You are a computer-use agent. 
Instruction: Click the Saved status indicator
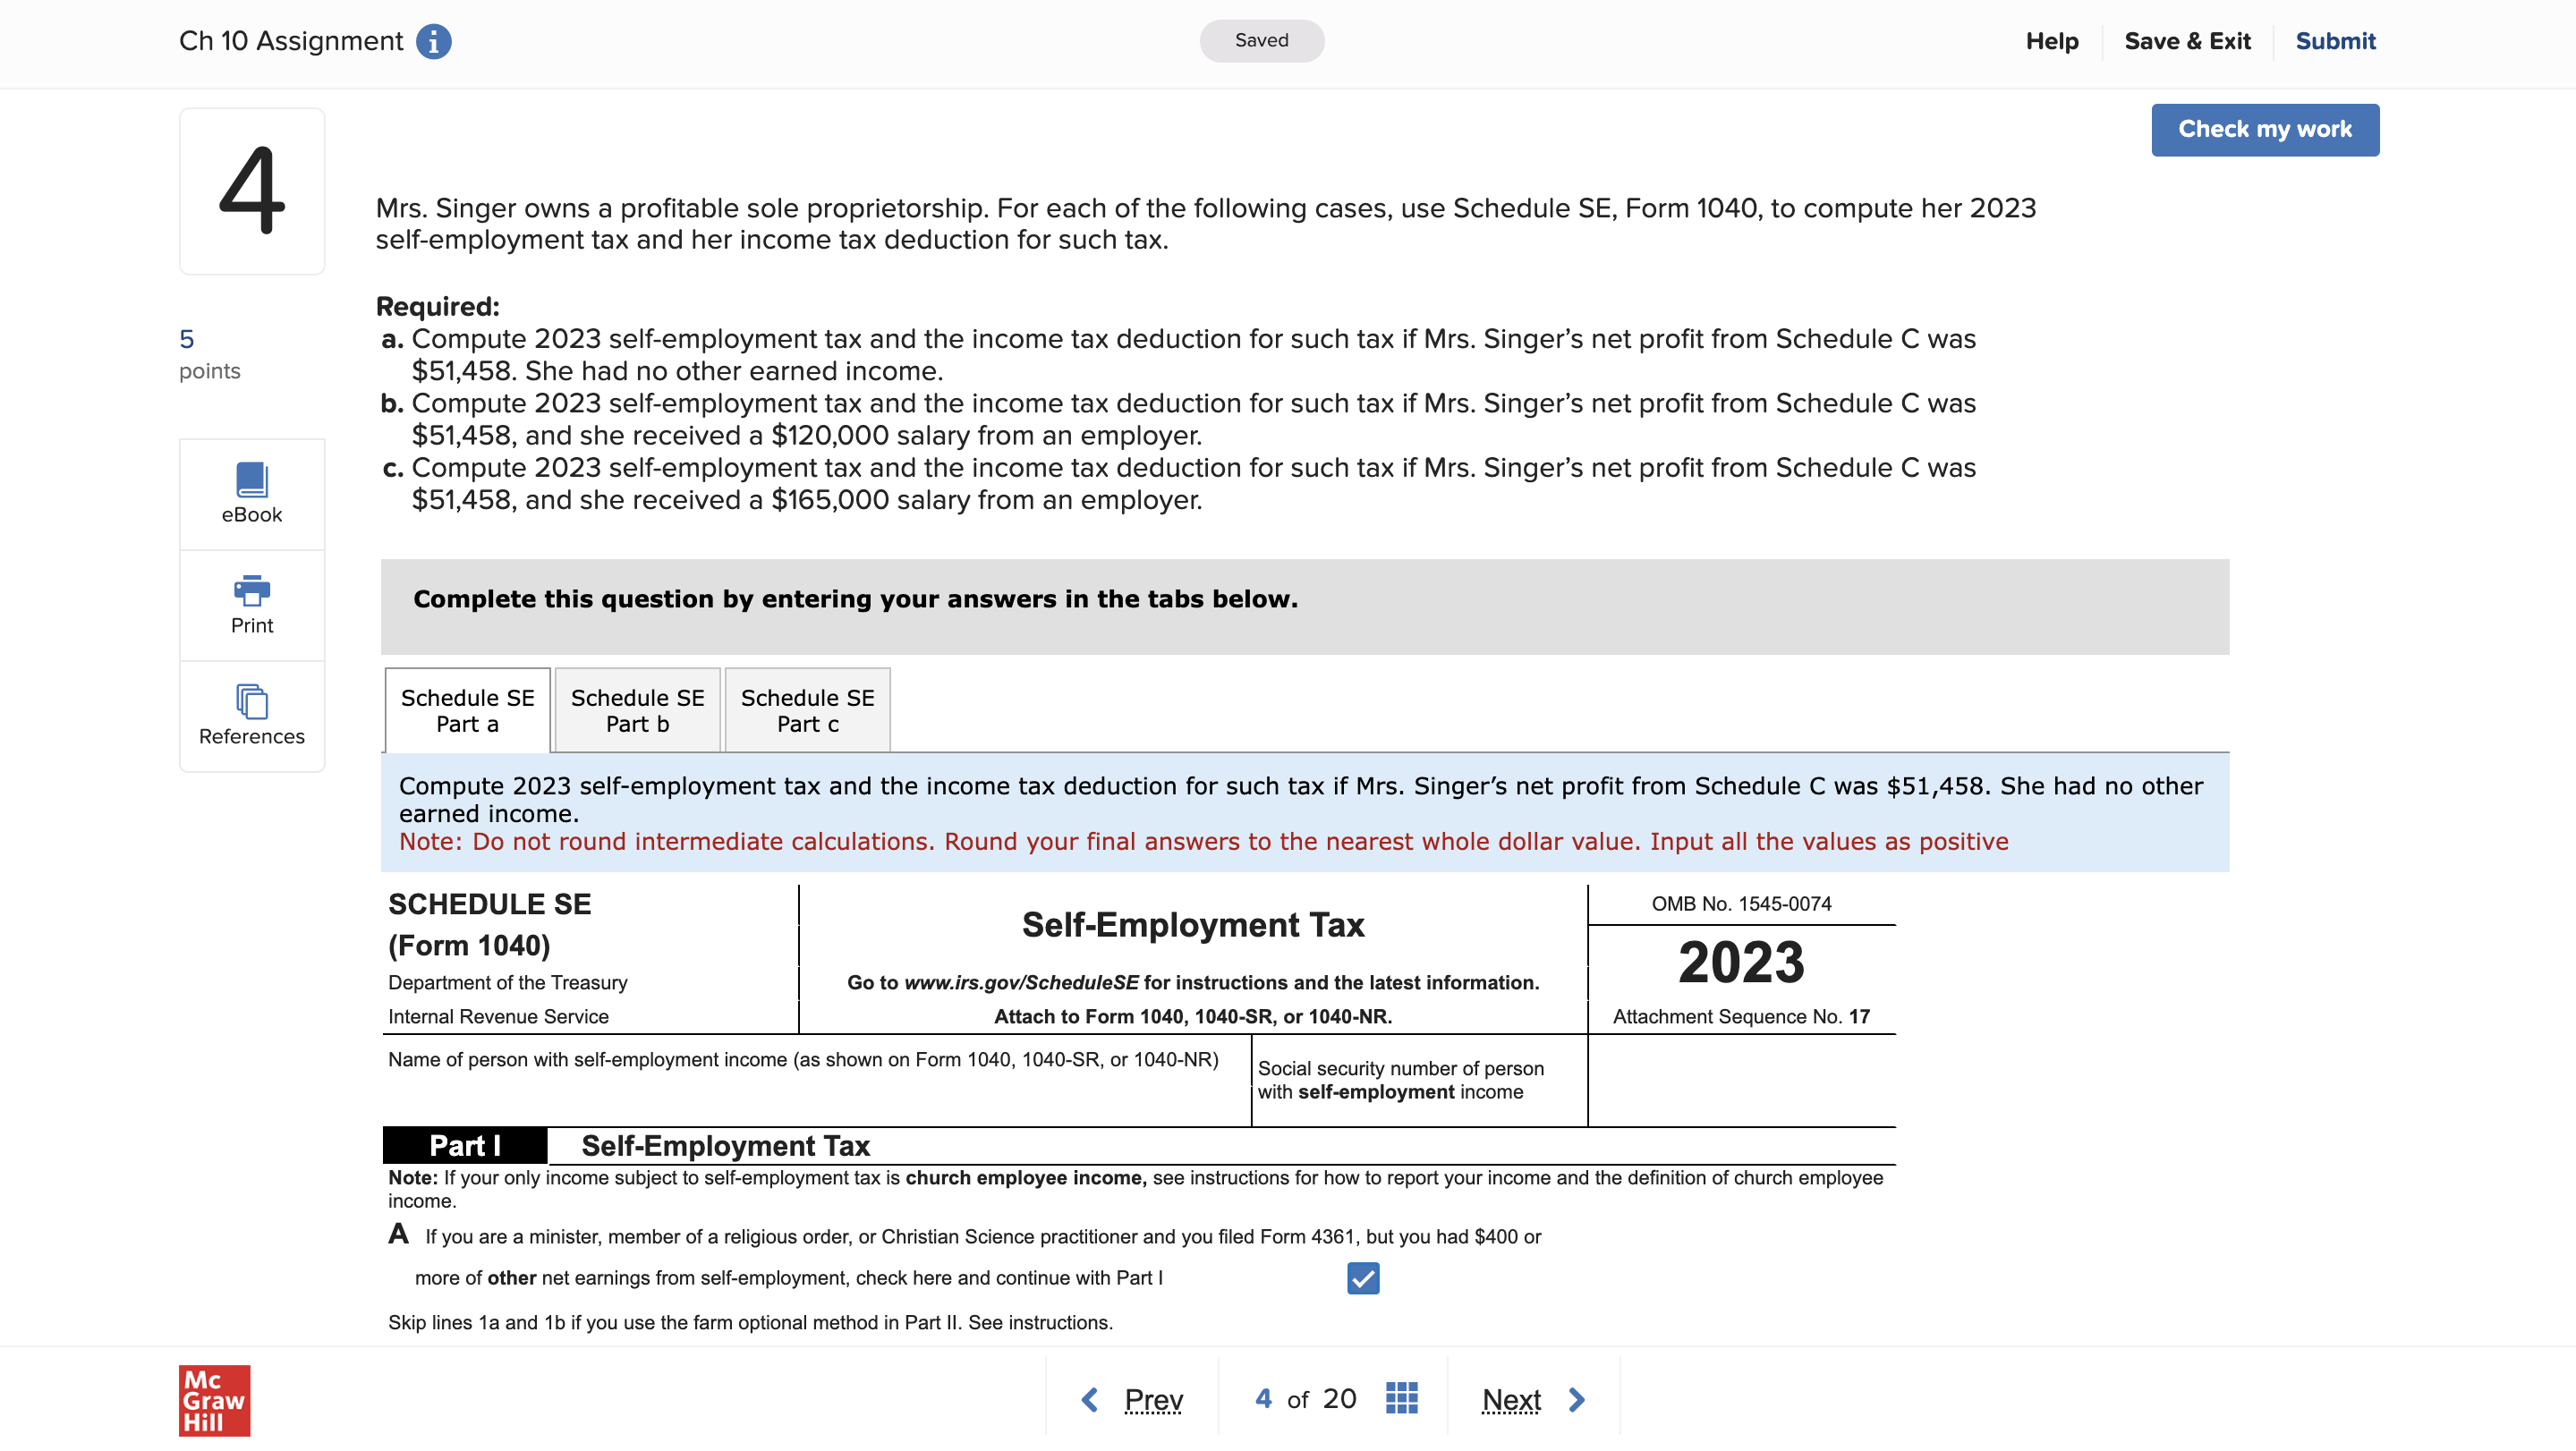coord(1261,41)
